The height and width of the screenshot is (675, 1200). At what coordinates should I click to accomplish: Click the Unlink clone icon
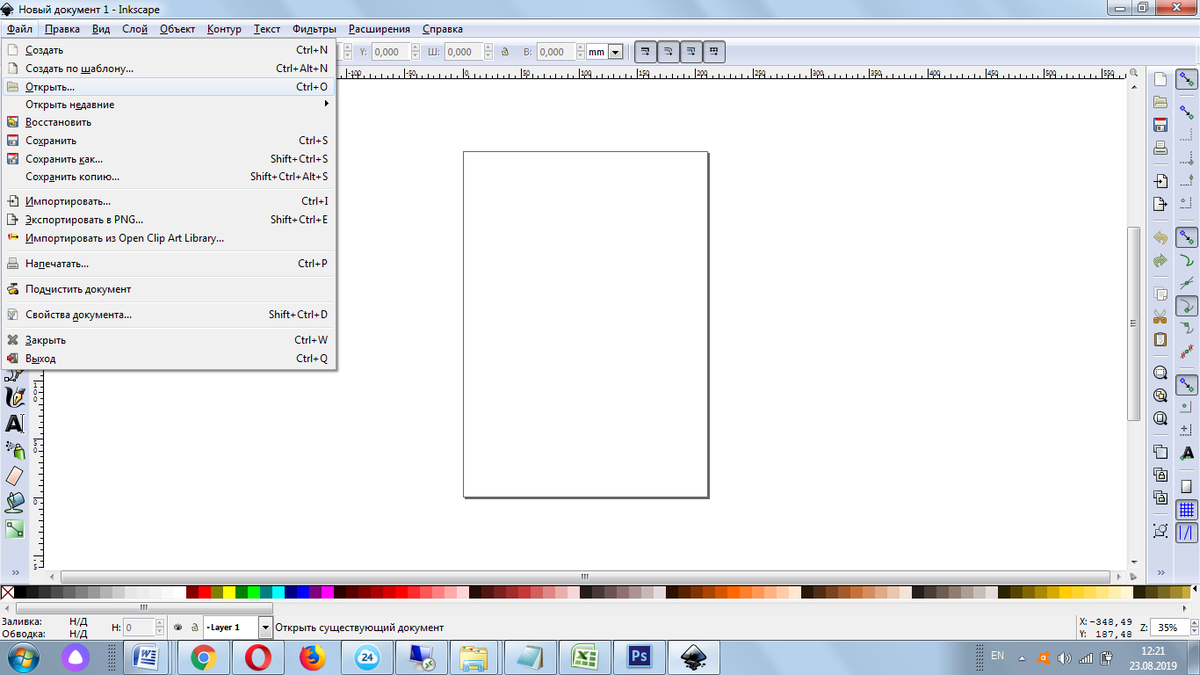click(1160, 498)
